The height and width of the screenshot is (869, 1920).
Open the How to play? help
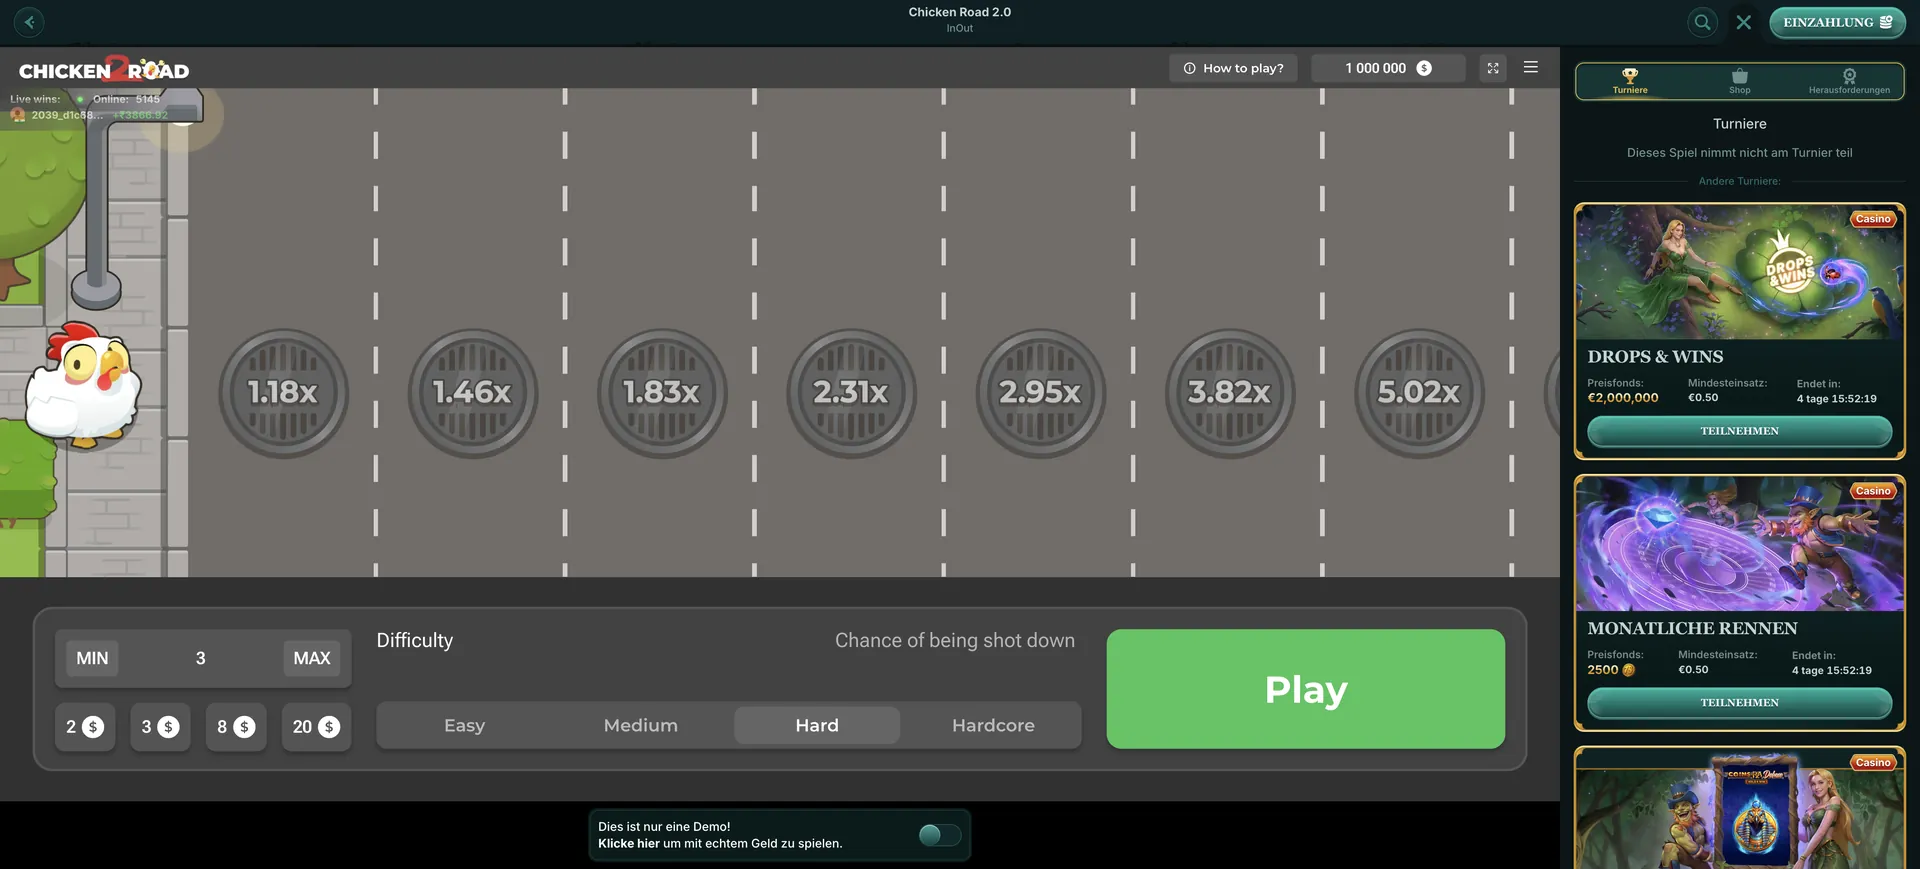pos(1233,68)
